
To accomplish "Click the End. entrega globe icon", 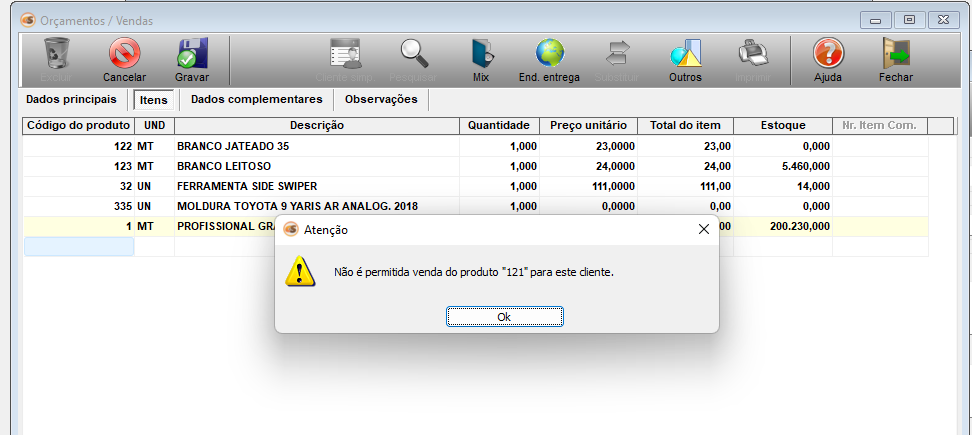I will pyautogui.click(x=549, y=53).
